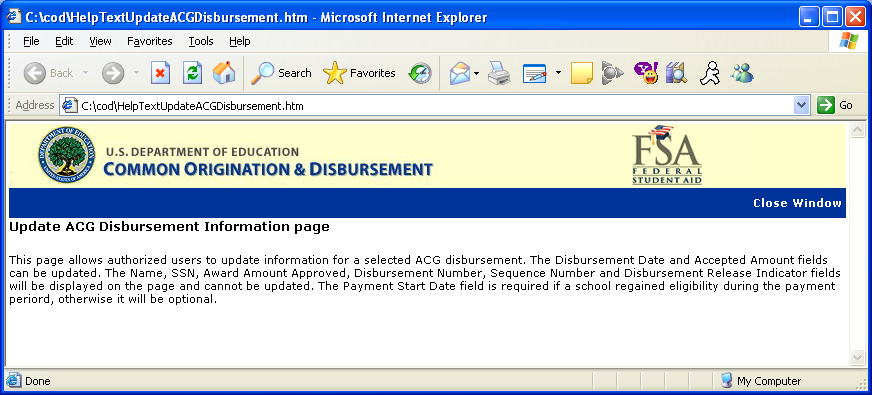Open the Help menu
Screen dimensions: 872x395
240,41
